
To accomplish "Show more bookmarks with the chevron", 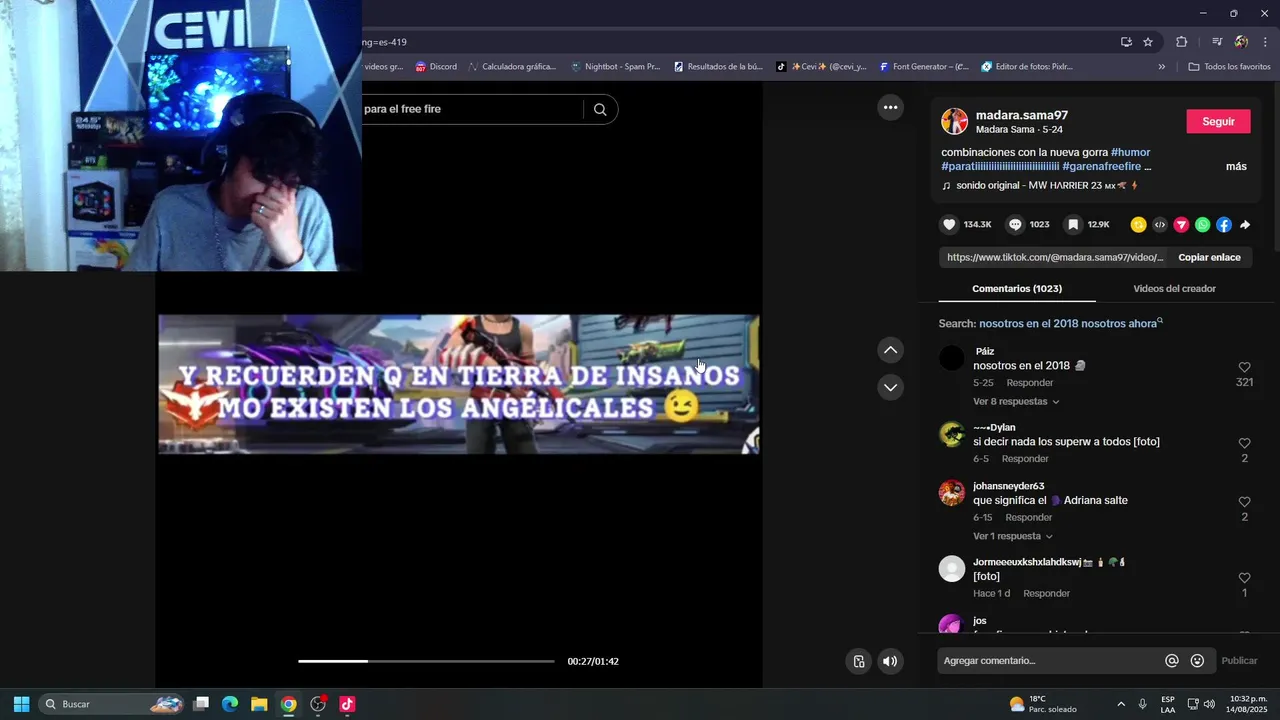I will 1162,67.
